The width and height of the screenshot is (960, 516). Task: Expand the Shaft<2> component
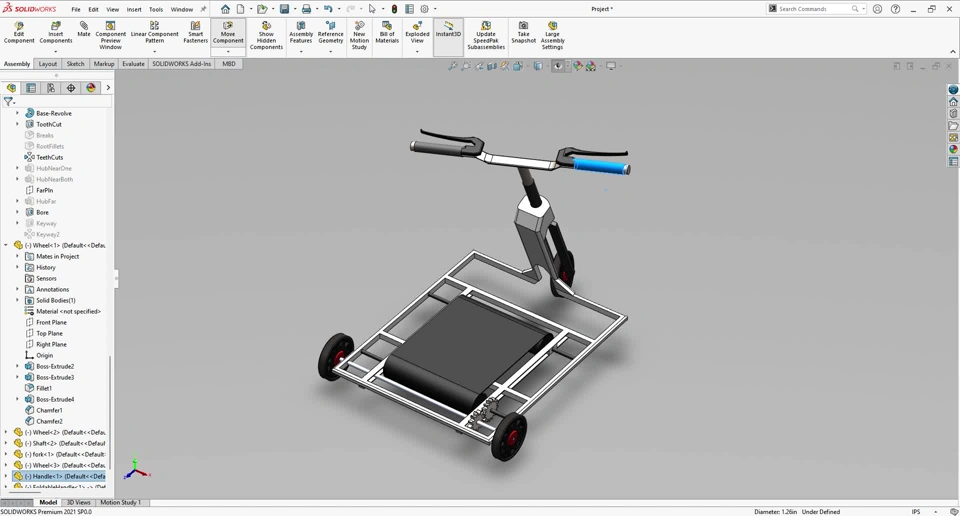click(6, 443)
